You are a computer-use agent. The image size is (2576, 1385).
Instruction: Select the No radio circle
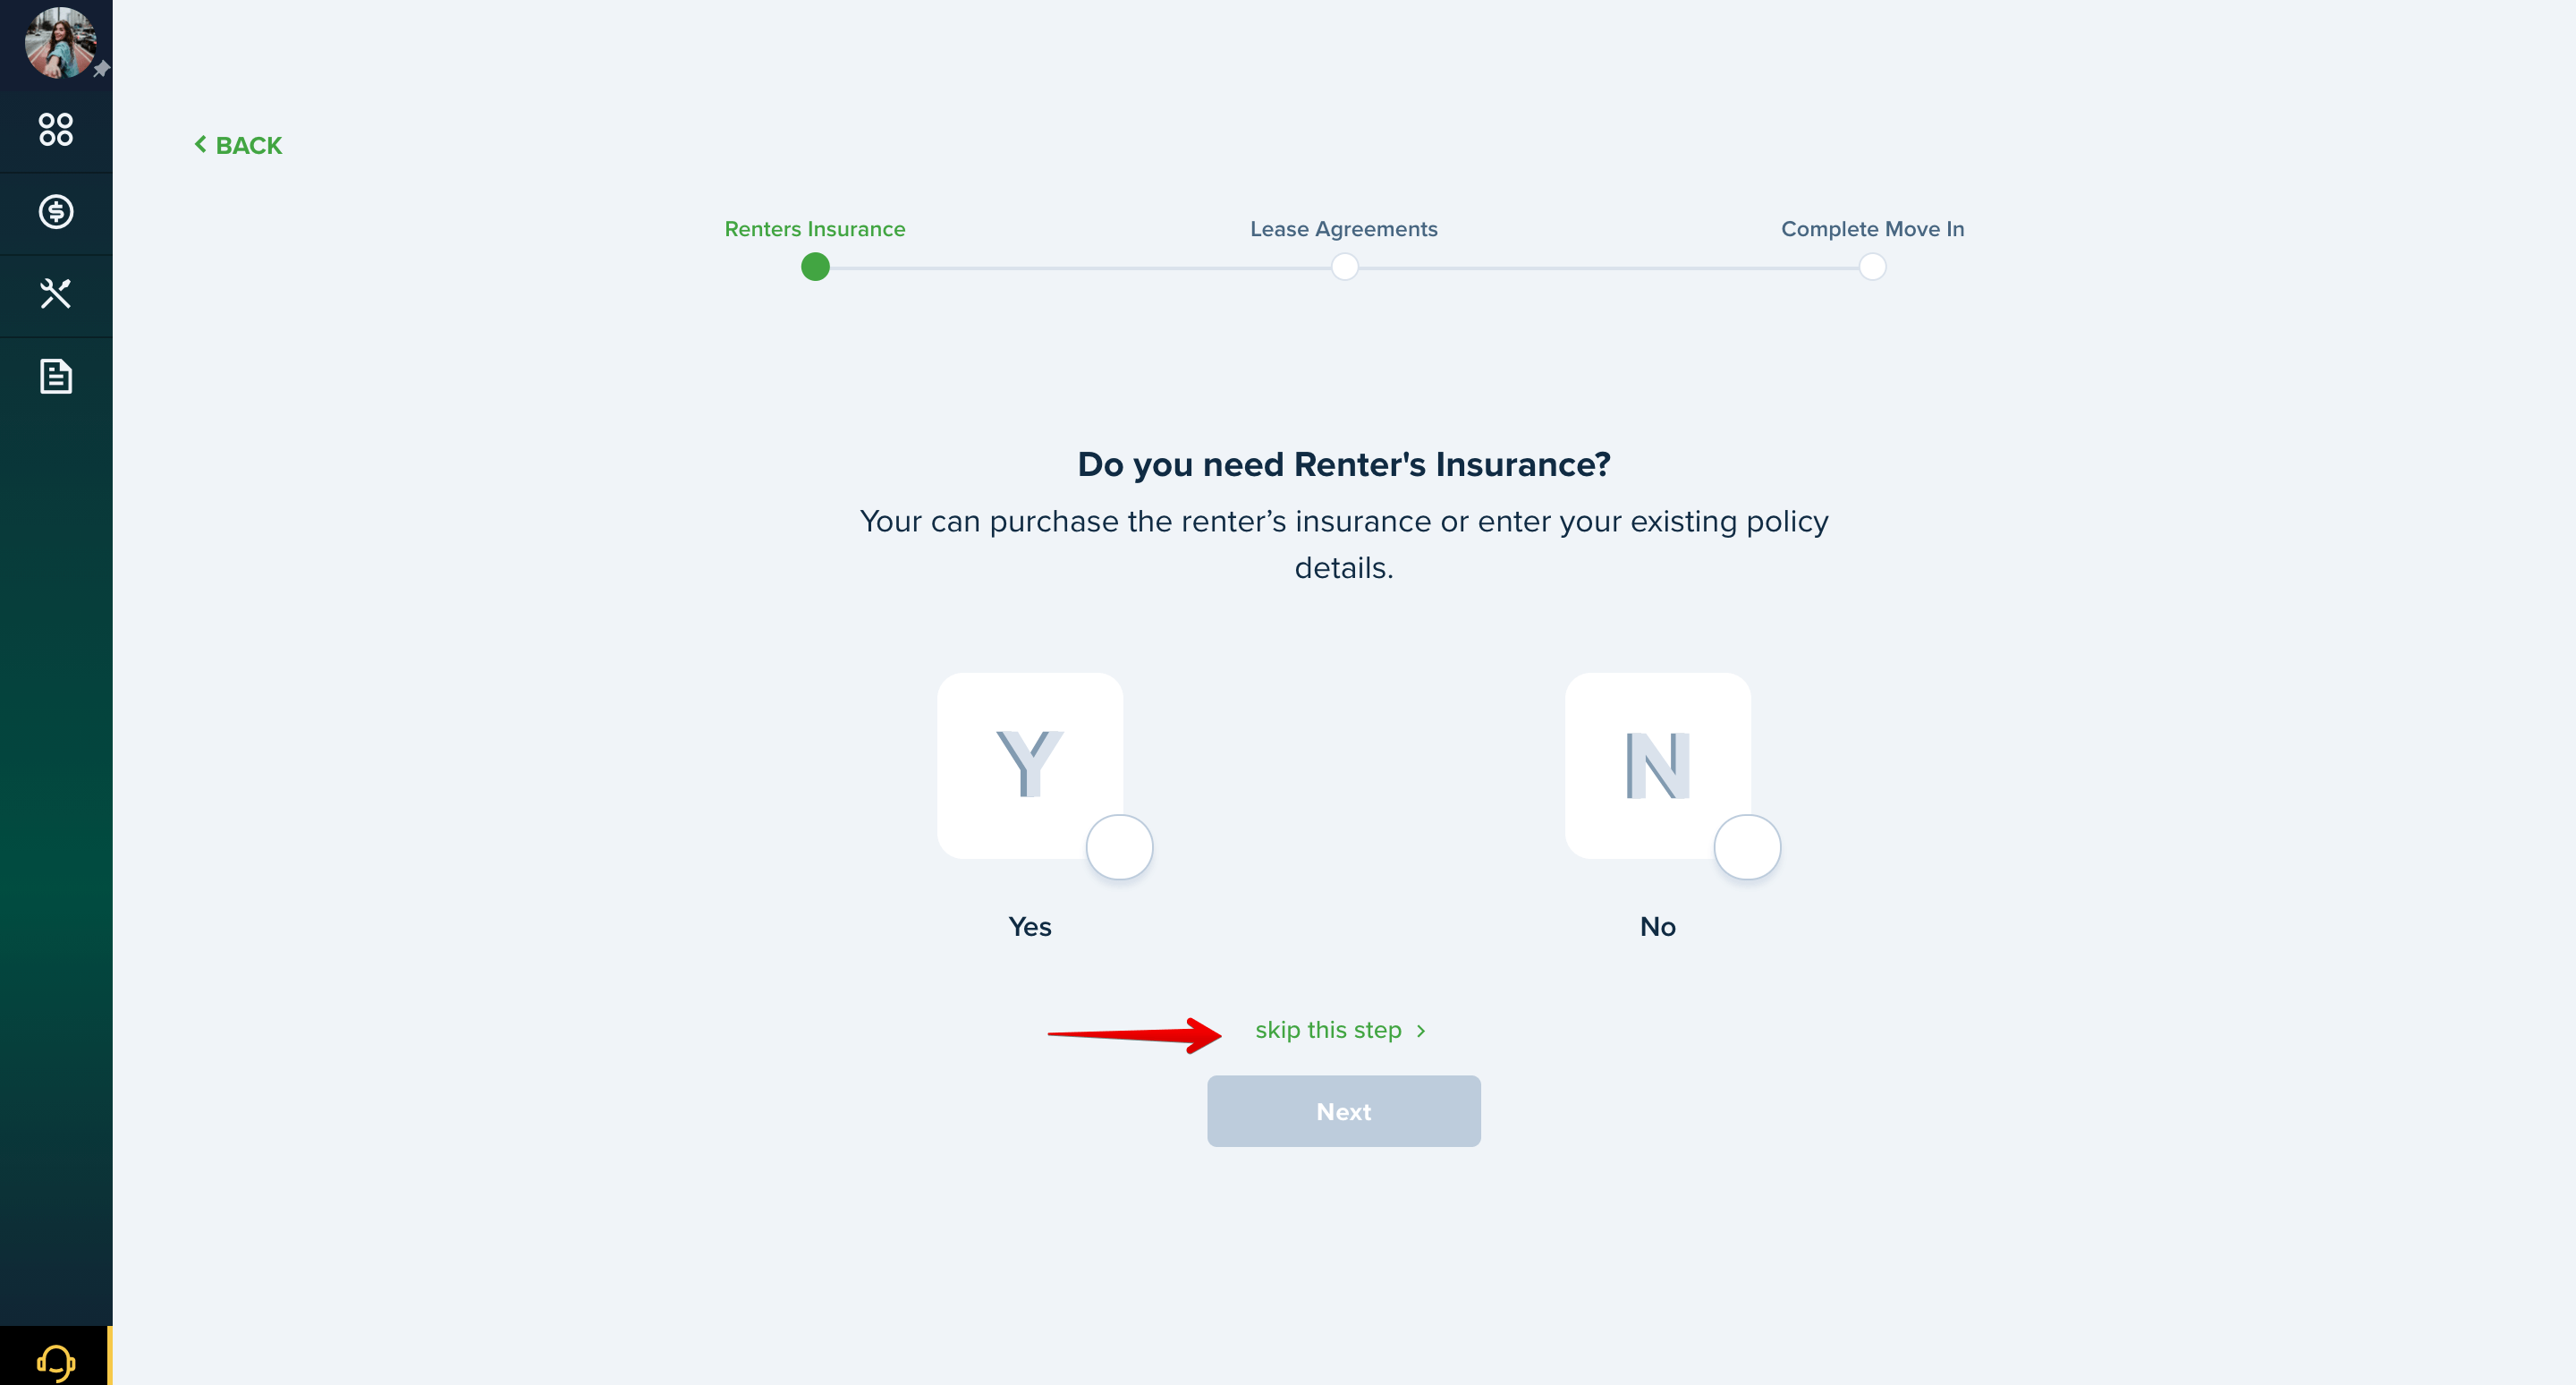tap(1747, 847)
